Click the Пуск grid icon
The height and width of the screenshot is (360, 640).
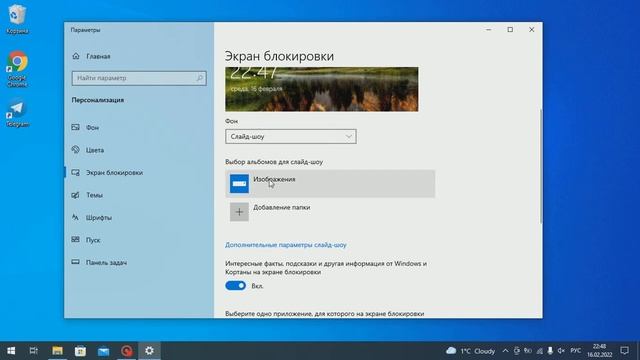76,239
